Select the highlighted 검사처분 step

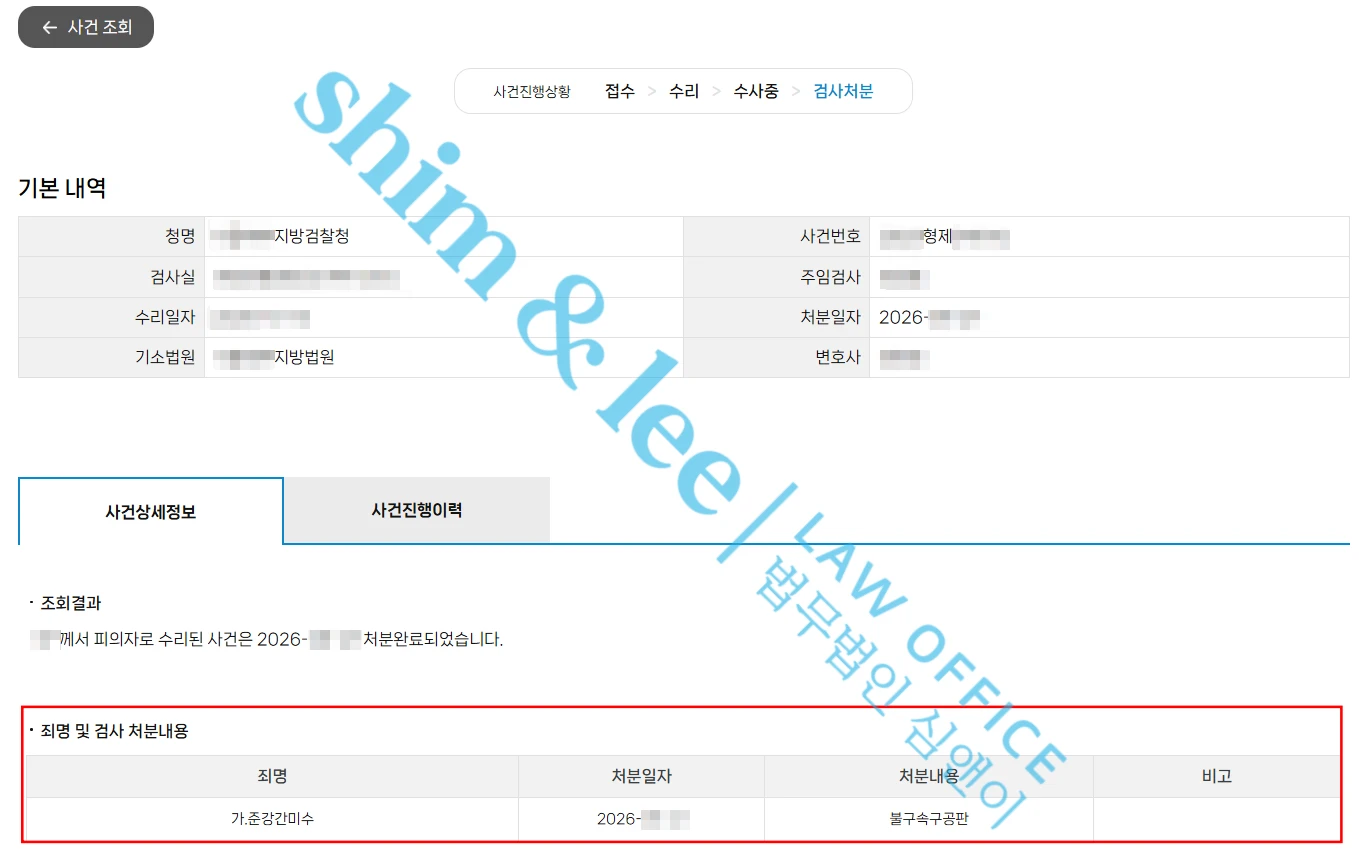(x=843, y=91)
